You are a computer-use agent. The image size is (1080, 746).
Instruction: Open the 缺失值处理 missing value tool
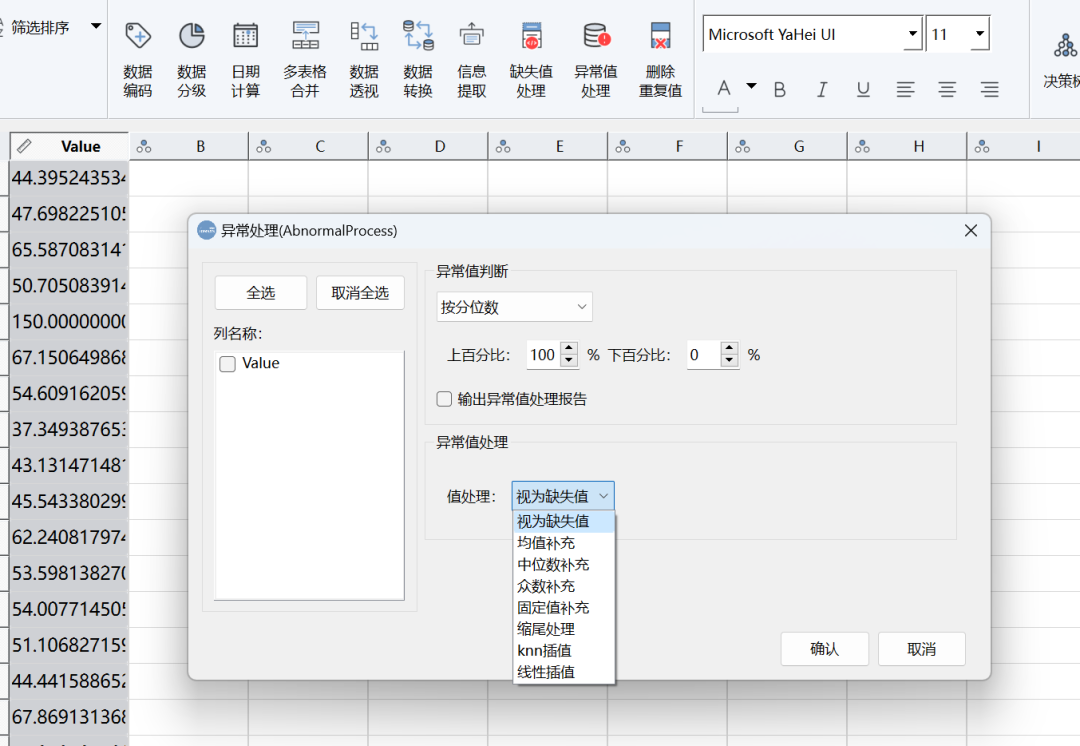click(x=531, y=37)
